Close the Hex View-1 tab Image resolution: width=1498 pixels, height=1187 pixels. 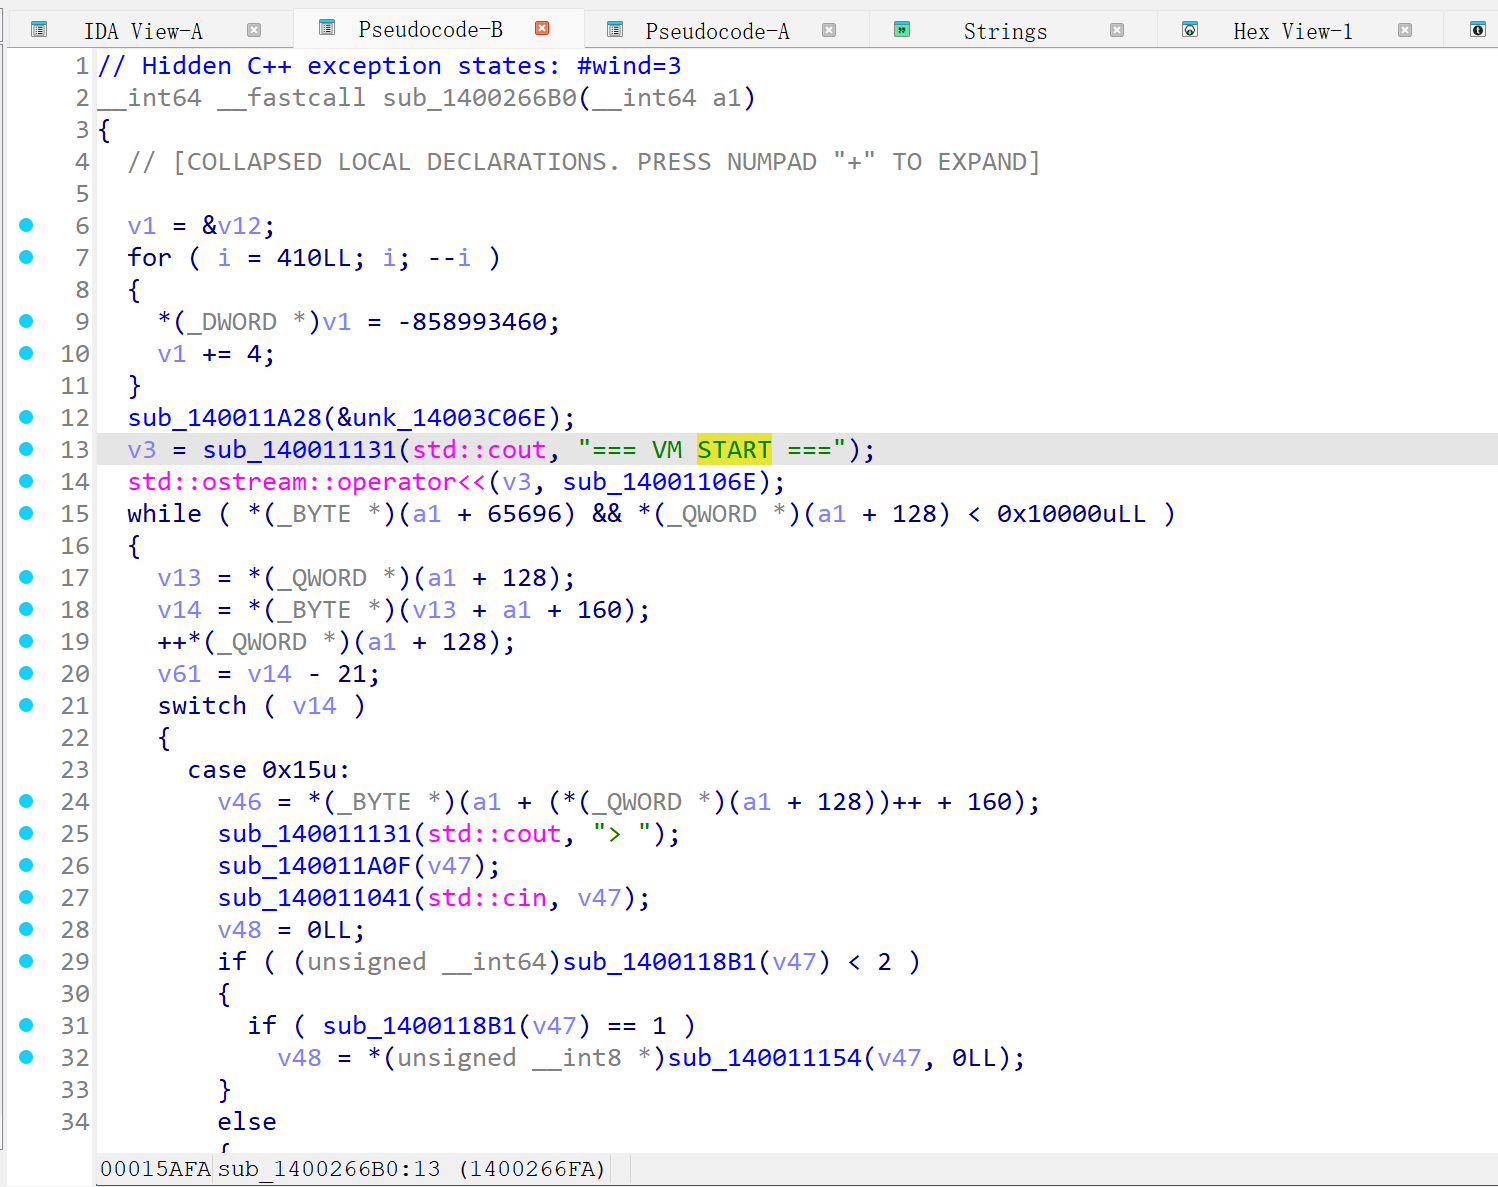coord(1405,30)
